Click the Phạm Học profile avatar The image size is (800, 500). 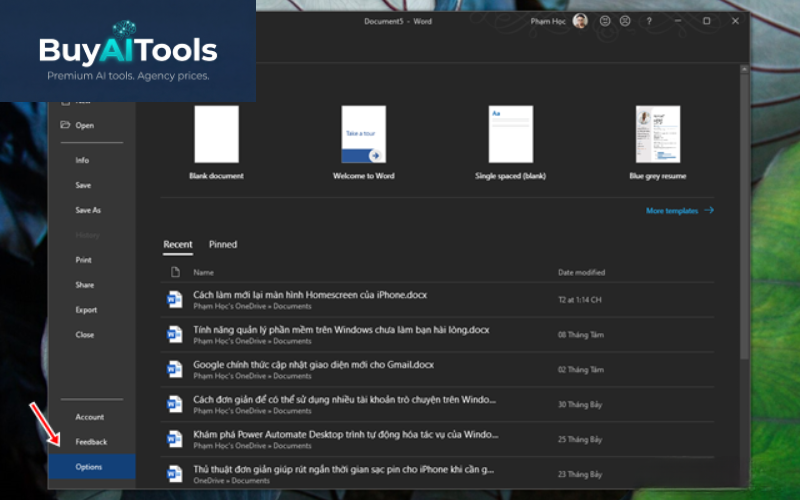580,21
